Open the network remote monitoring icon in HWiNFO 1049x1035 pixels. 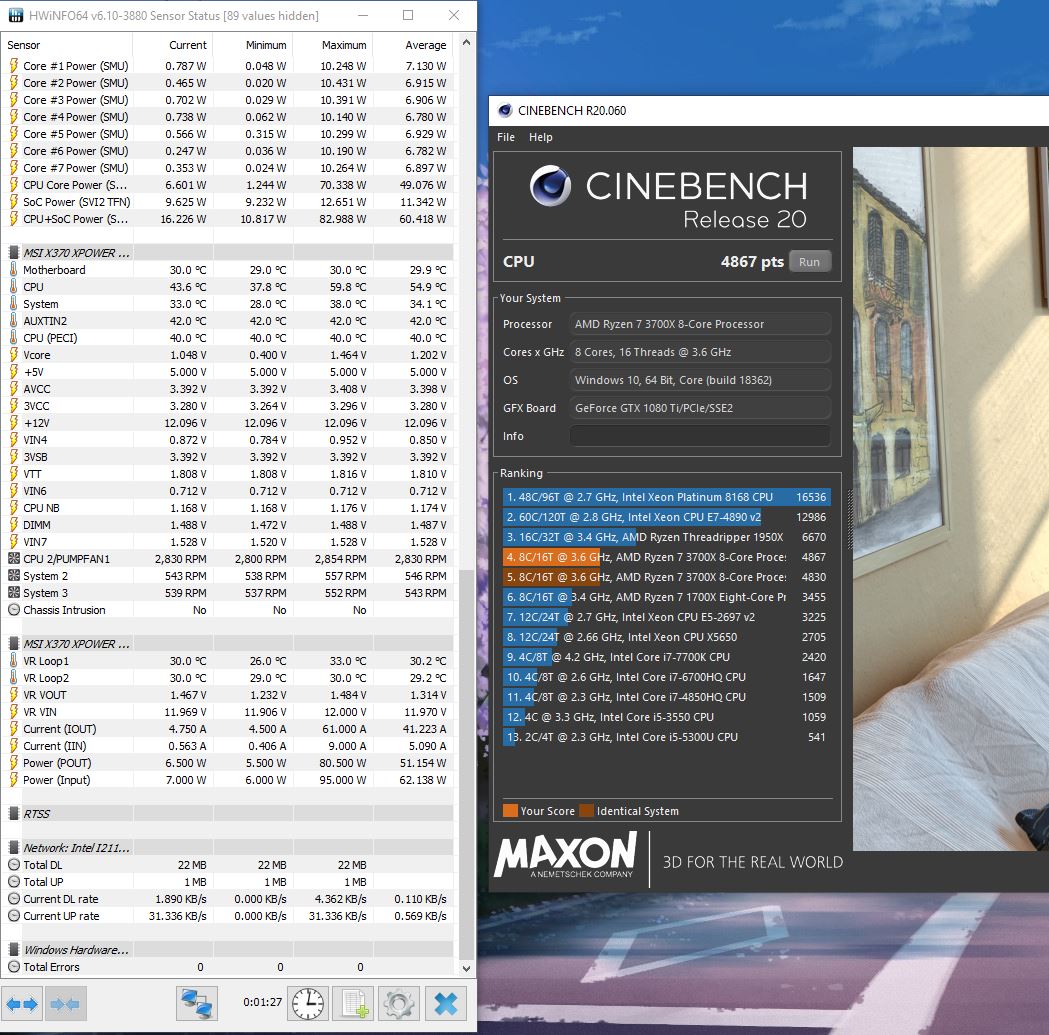click(197, 1004)
